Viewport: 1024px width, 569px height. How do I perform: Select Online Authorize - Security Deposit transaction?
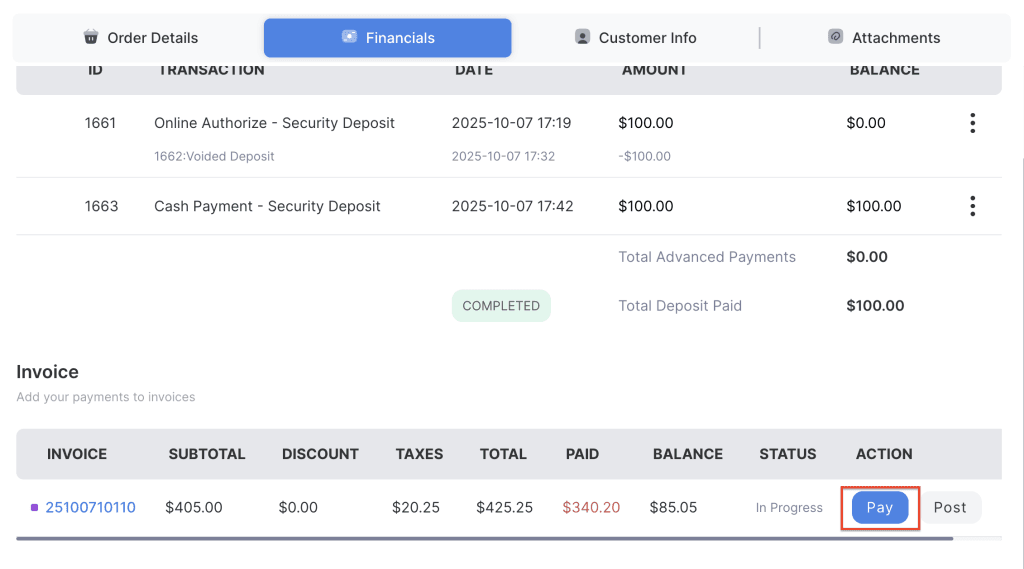(x=274, y=123)
